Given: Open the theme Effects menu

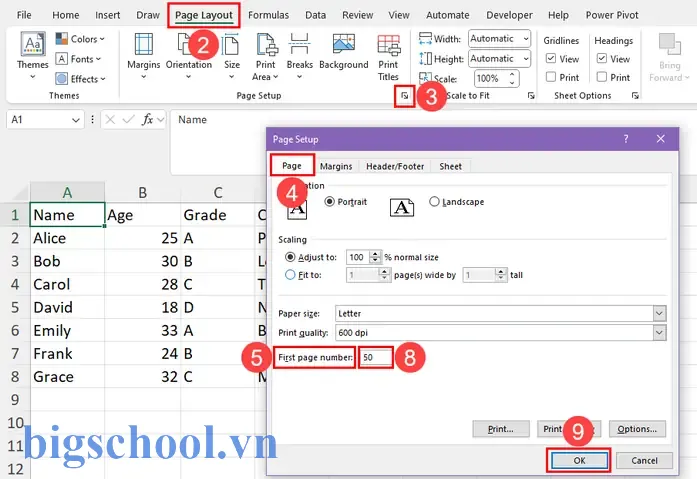Looking at the screenshot, I should point(80,79).
